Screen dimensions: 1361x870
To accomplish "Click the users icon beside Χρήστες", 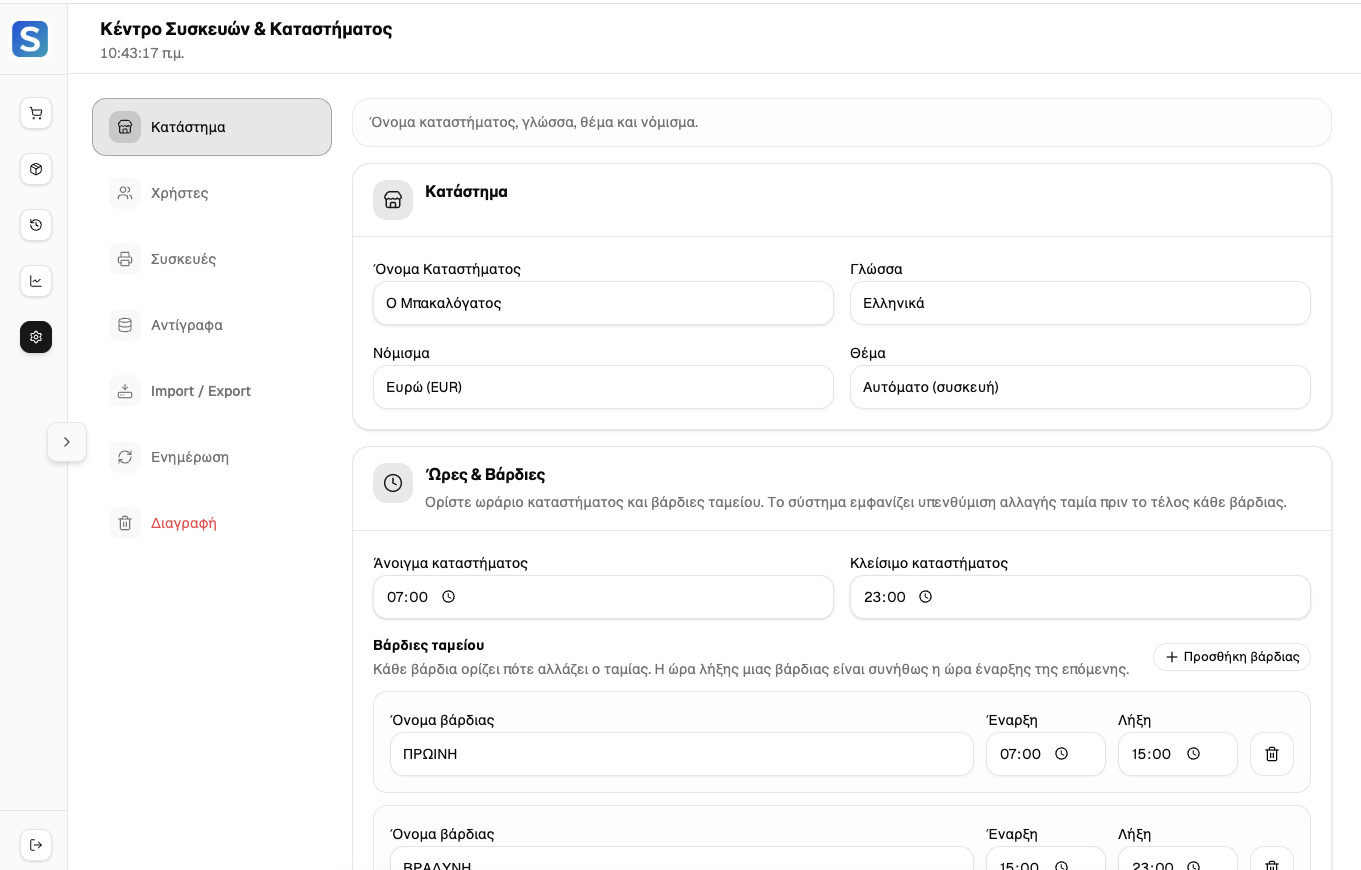I will (125, 193).
